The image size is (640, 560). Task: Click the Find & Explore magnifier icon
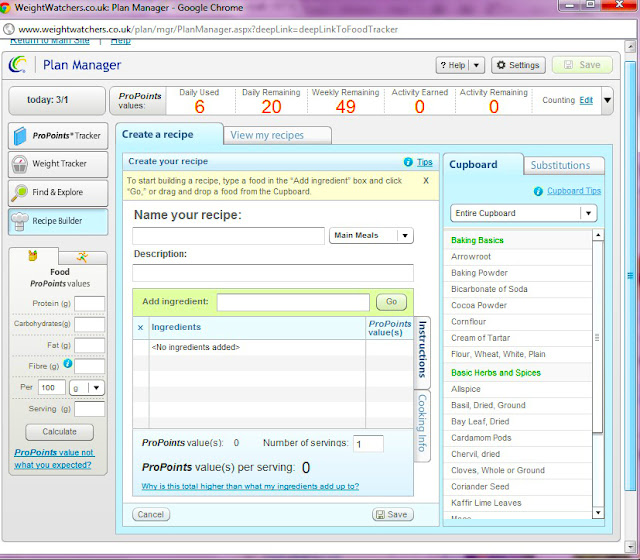point(19,193)
